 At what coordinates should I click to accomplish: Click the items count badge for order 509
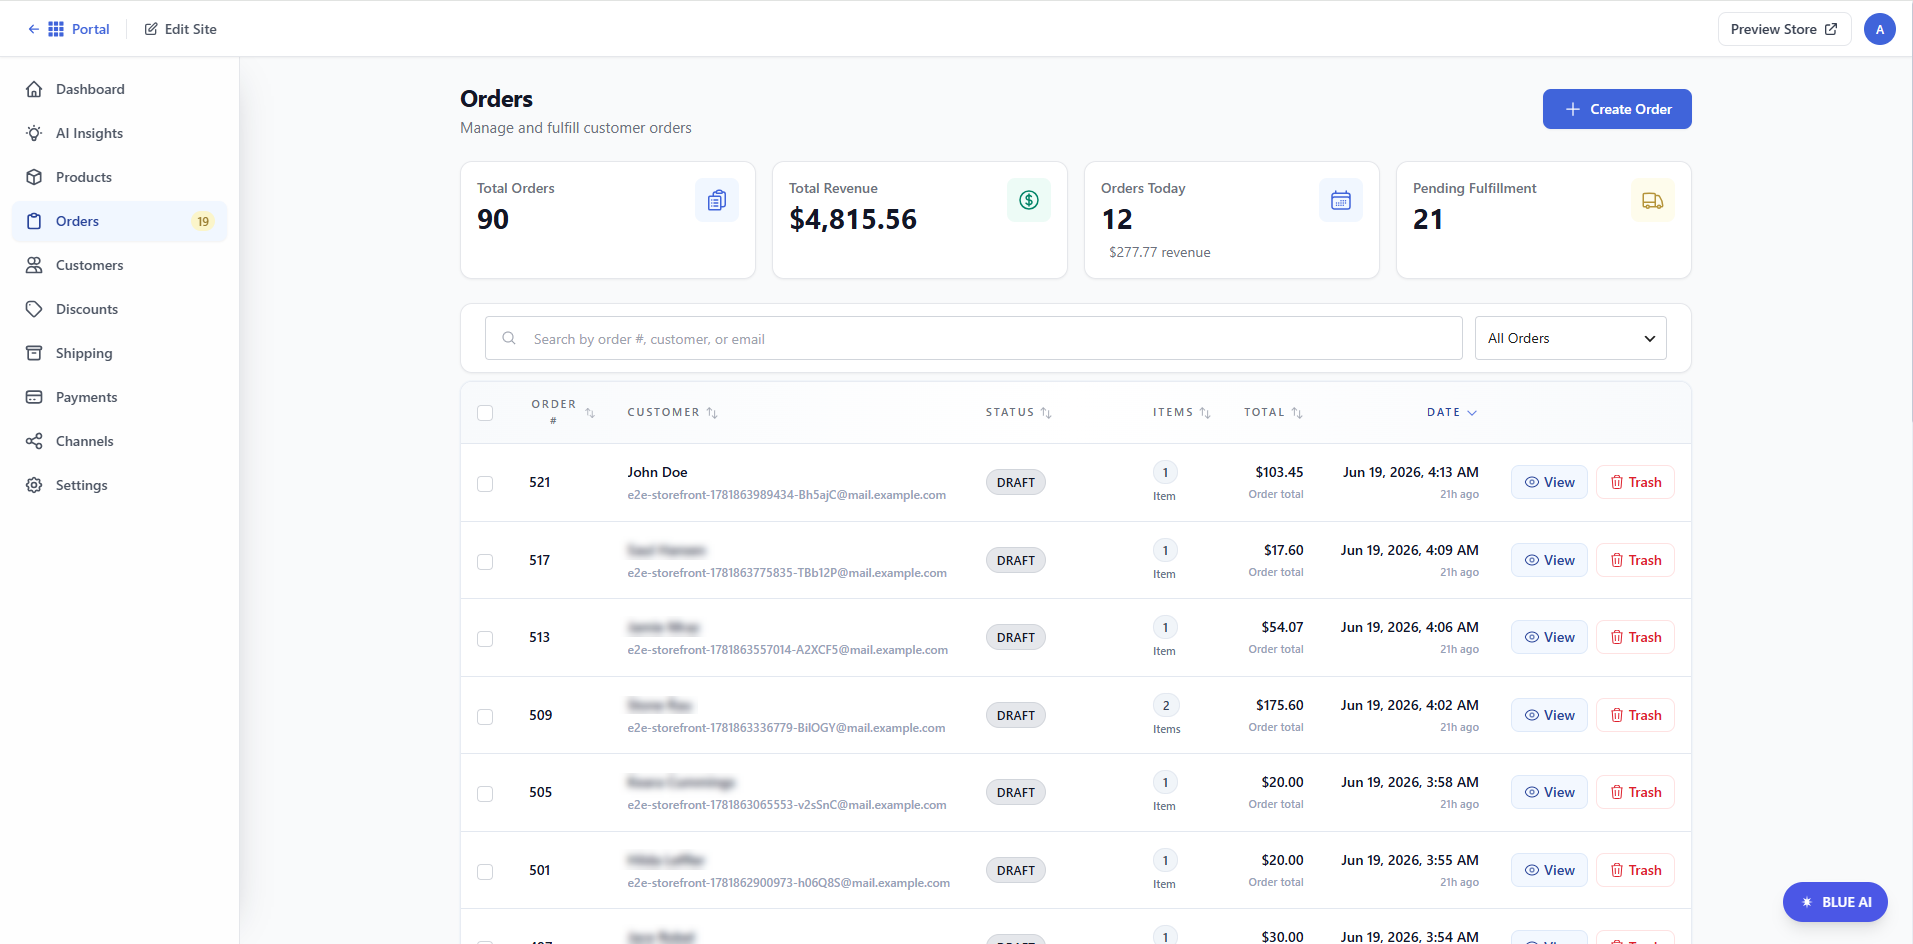1166,705
